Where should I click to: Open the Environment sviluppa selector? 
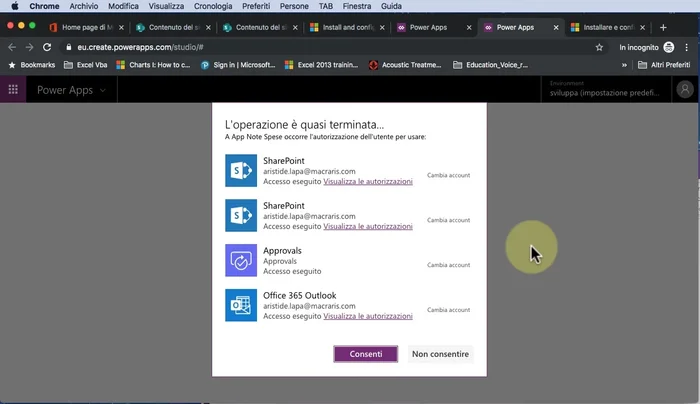pos(605,89)
